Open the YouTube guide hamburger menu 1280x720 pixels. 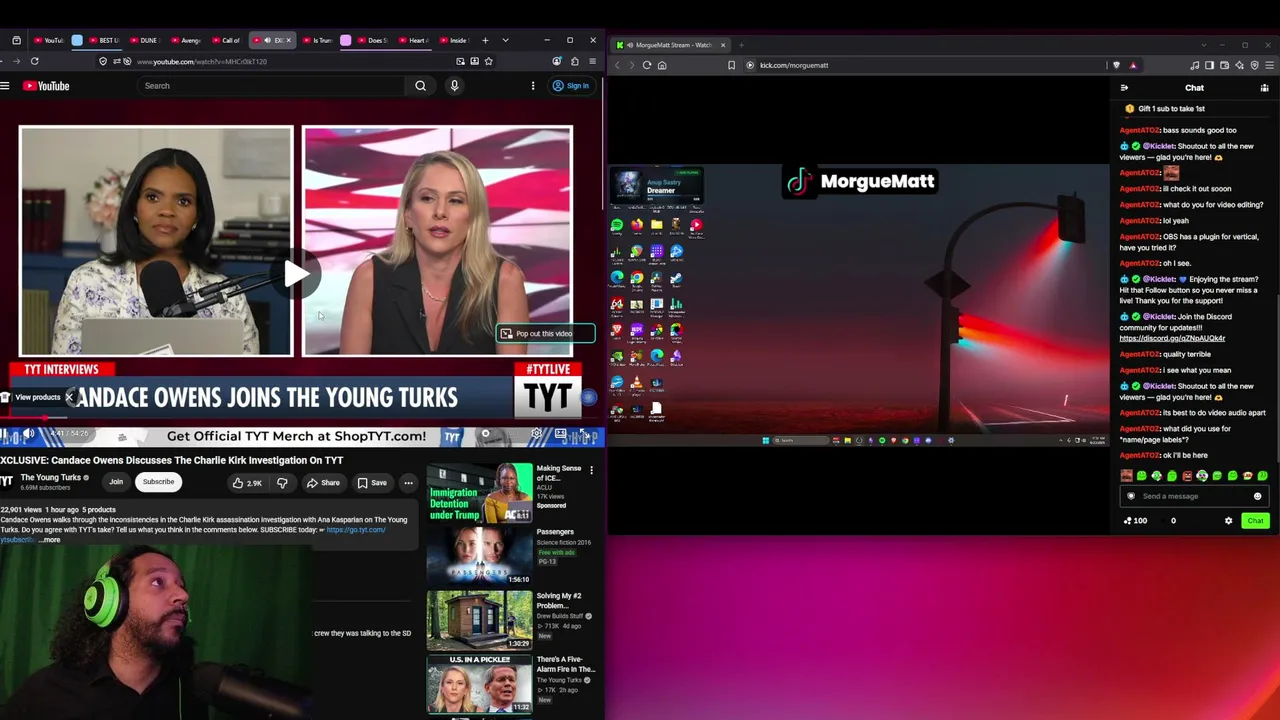[x=5, y=86]
